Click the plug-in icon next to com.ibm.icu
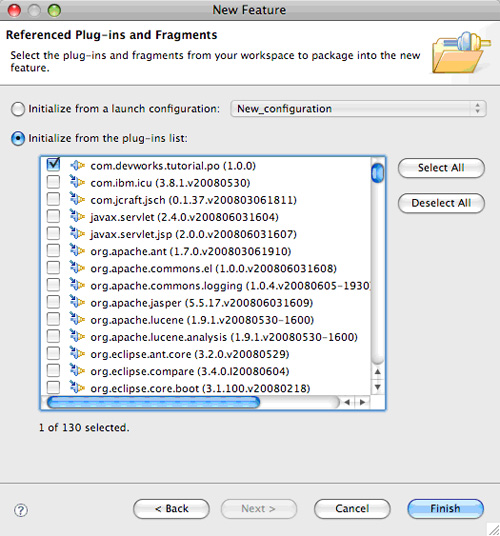 coord(78,182)
